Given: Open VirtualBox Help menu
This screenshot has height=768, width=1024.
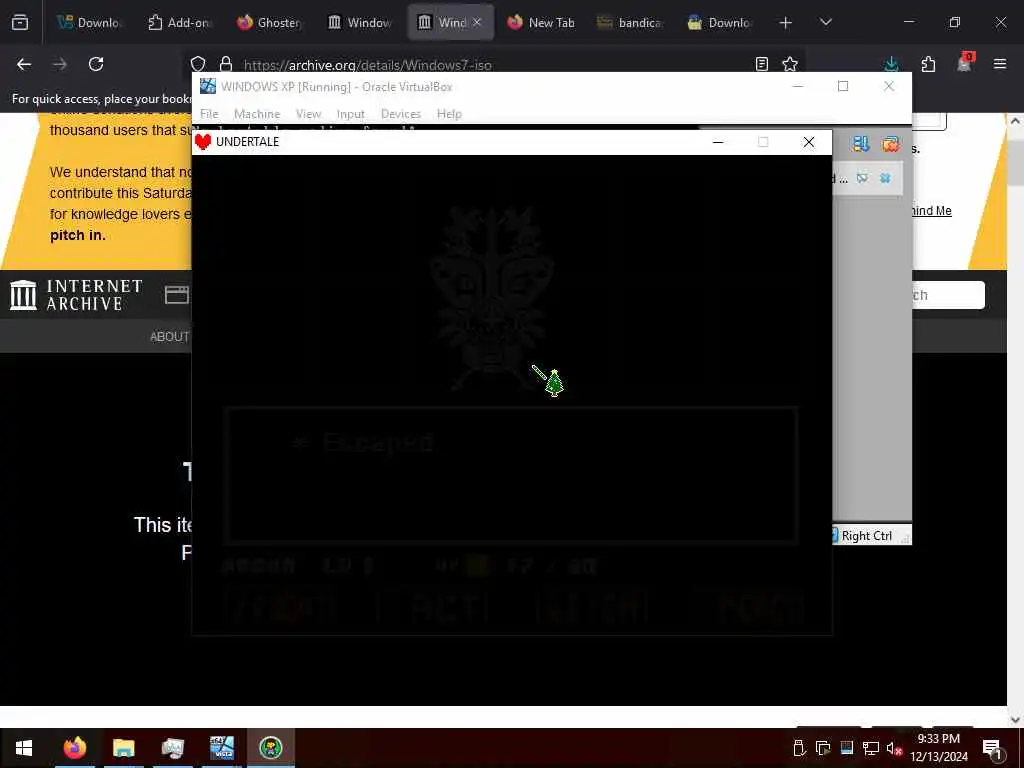Looking at the screenshot, I should [449, 114].
